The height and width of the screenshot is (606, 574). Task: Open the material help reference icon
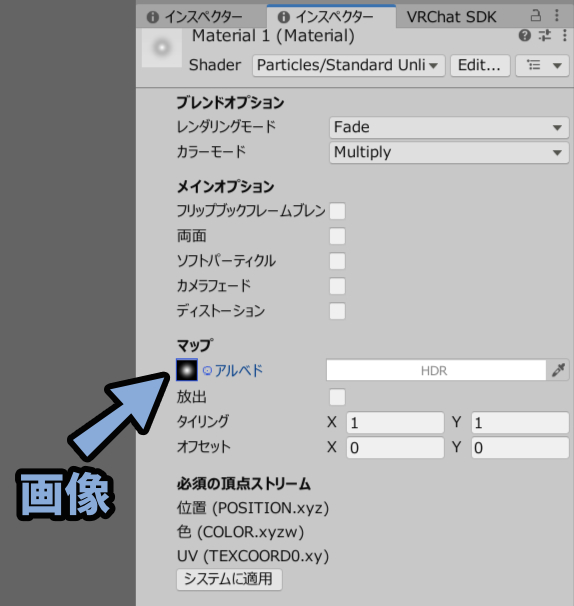525,36
